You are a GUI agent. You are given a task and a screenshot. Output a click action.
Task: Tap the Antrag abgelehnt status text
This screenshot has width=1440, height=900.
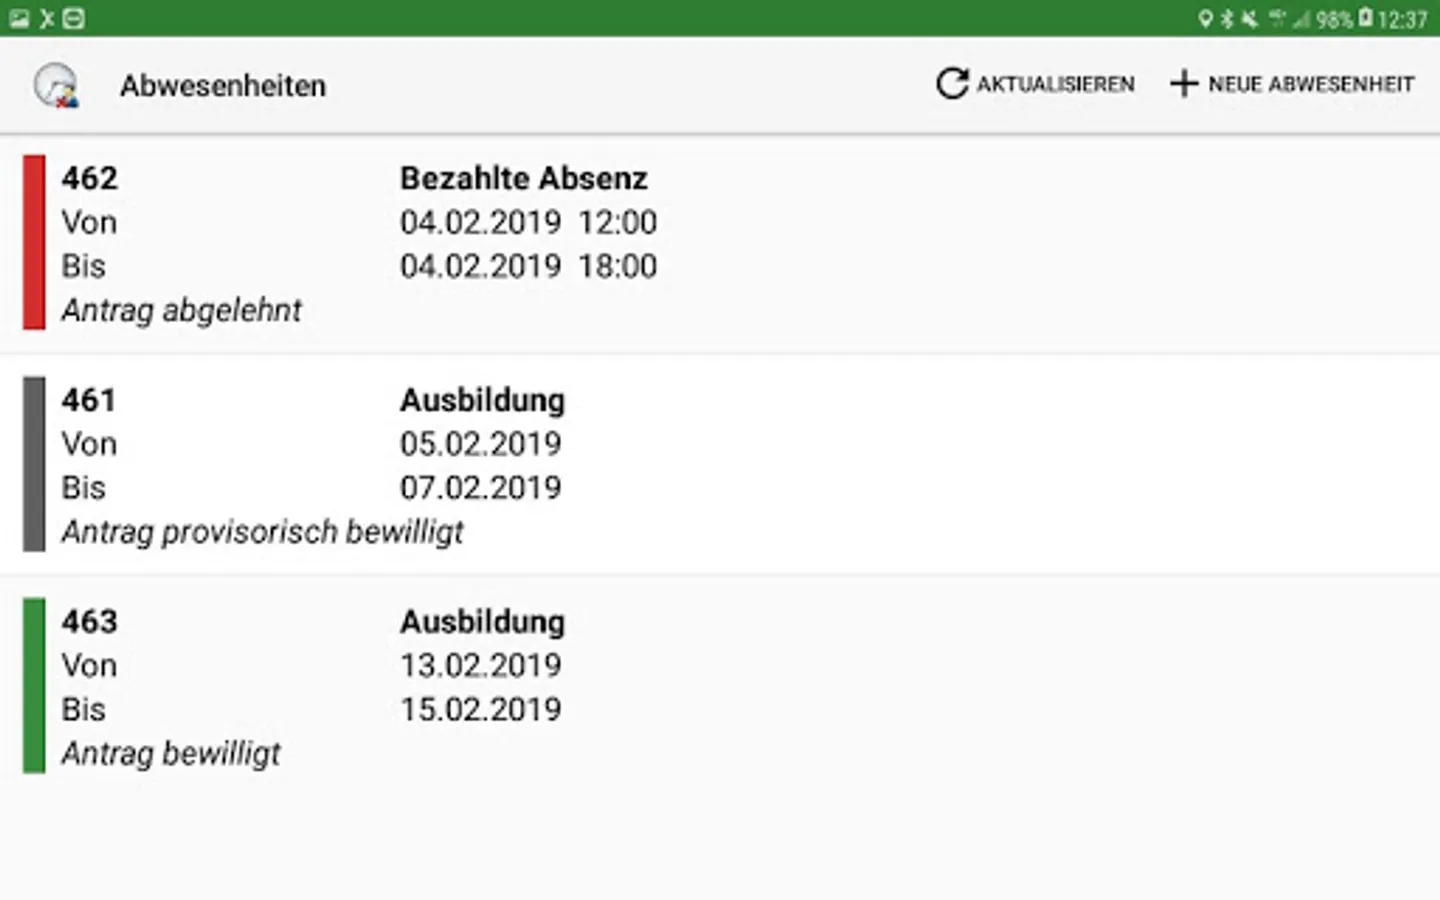pyautogui.click(x=181, y=310)
